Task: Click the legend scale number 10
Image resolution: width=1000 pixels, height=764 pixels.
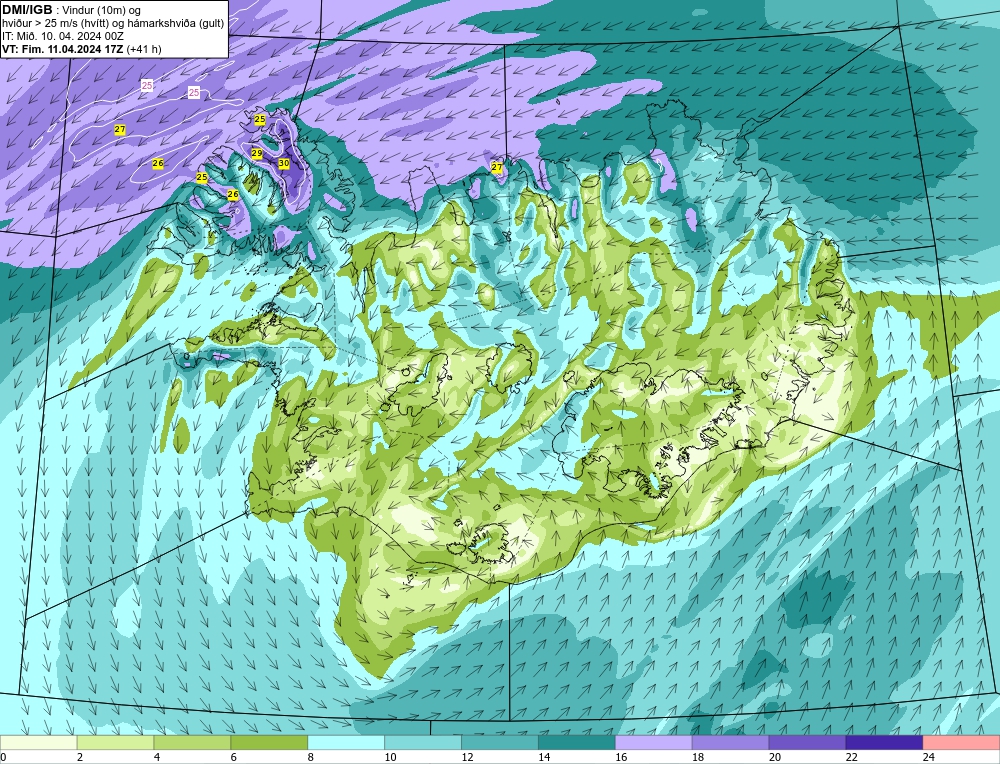Action: [x=390, y=757]
